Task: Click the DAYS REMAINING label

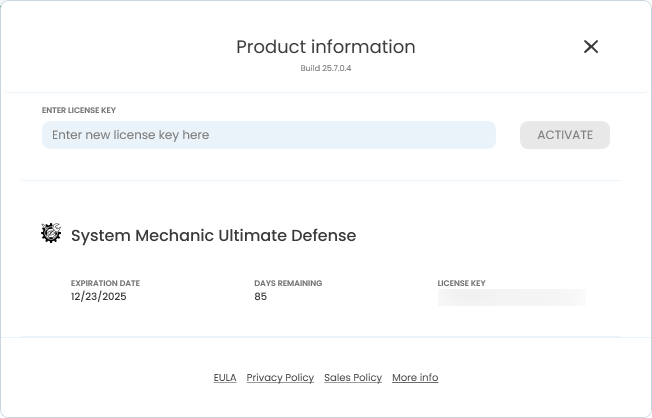Action: [x=288, y=284]
